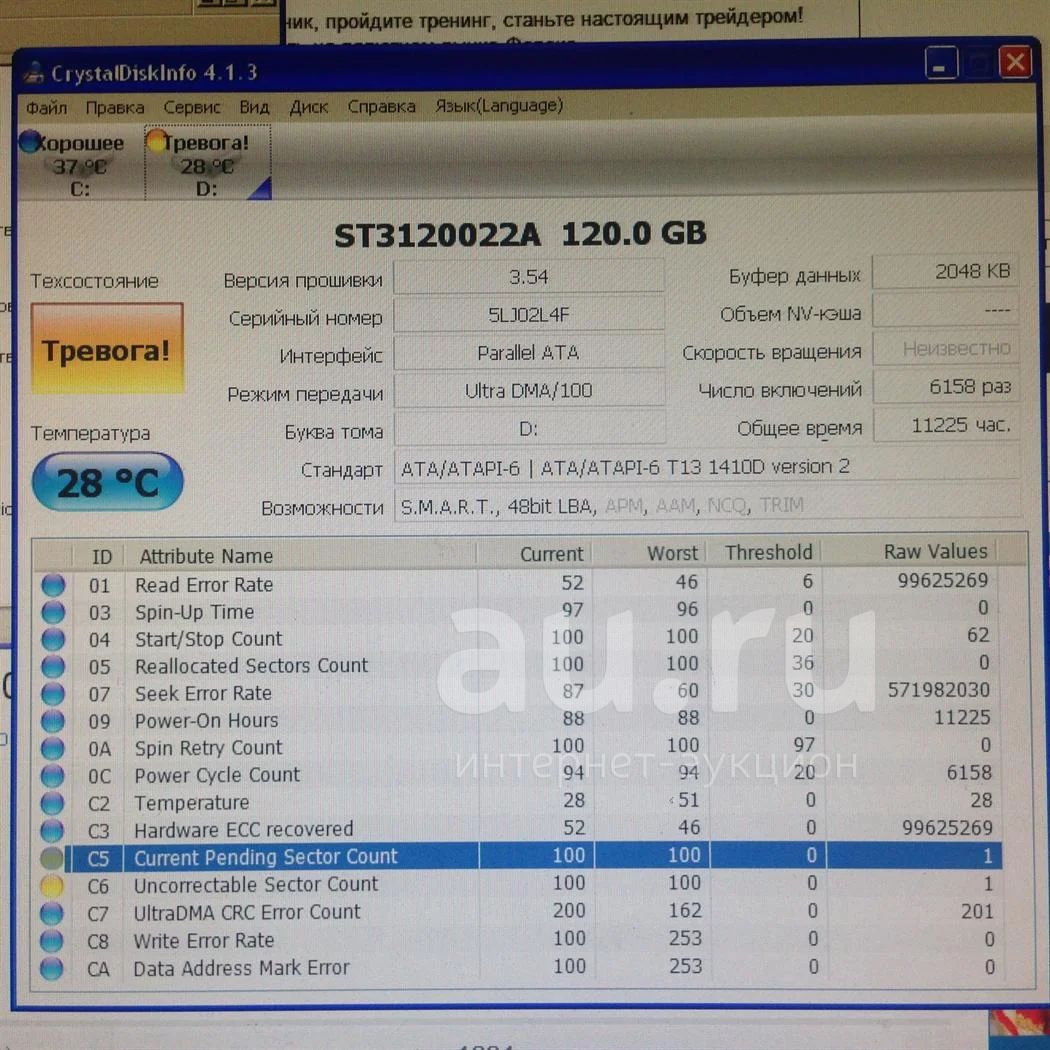Click raw value 201 in UltraDMA CRC row
The height and width of the screenshot is (1050, 1050).
tap(976, 911)
